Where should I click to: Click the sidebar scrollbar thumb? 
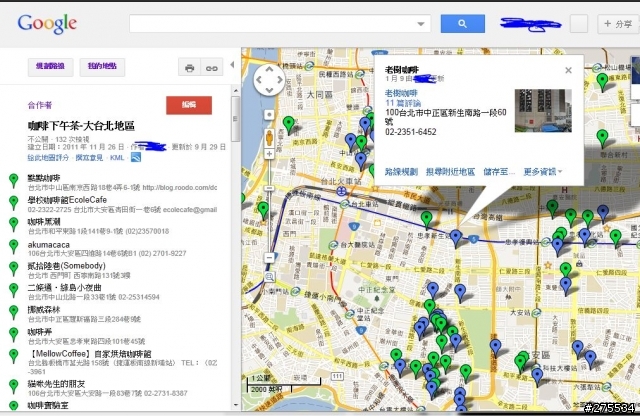pos(236,118)
